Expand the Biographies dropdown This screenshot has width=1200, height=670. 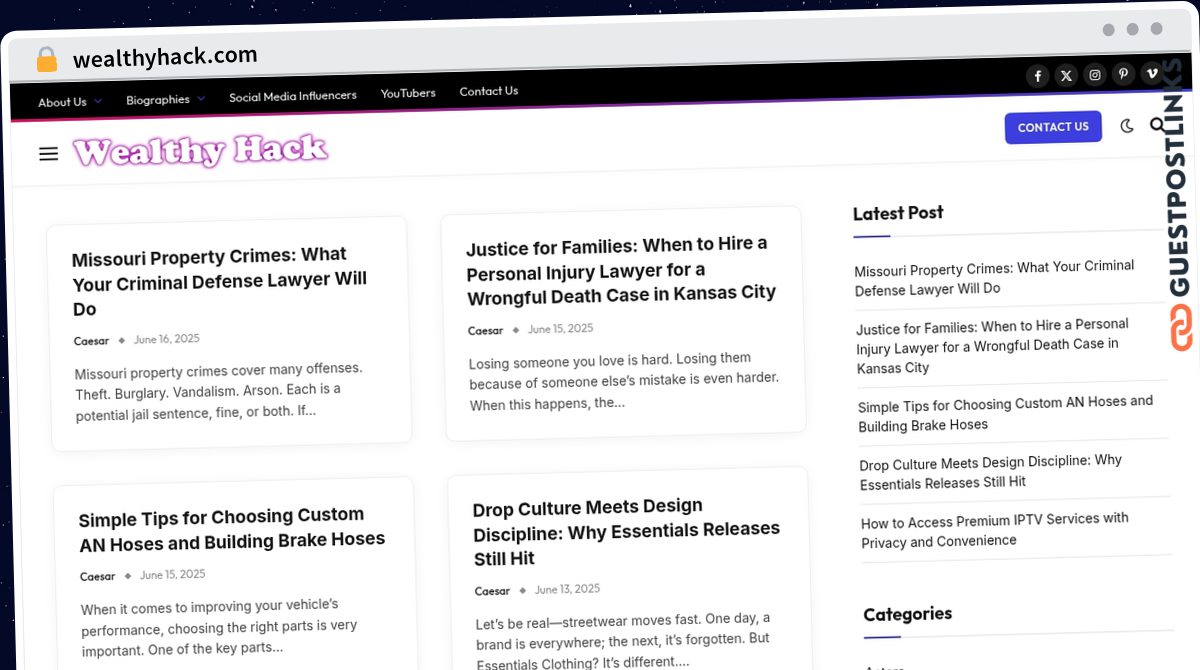[x=165, y=99]
